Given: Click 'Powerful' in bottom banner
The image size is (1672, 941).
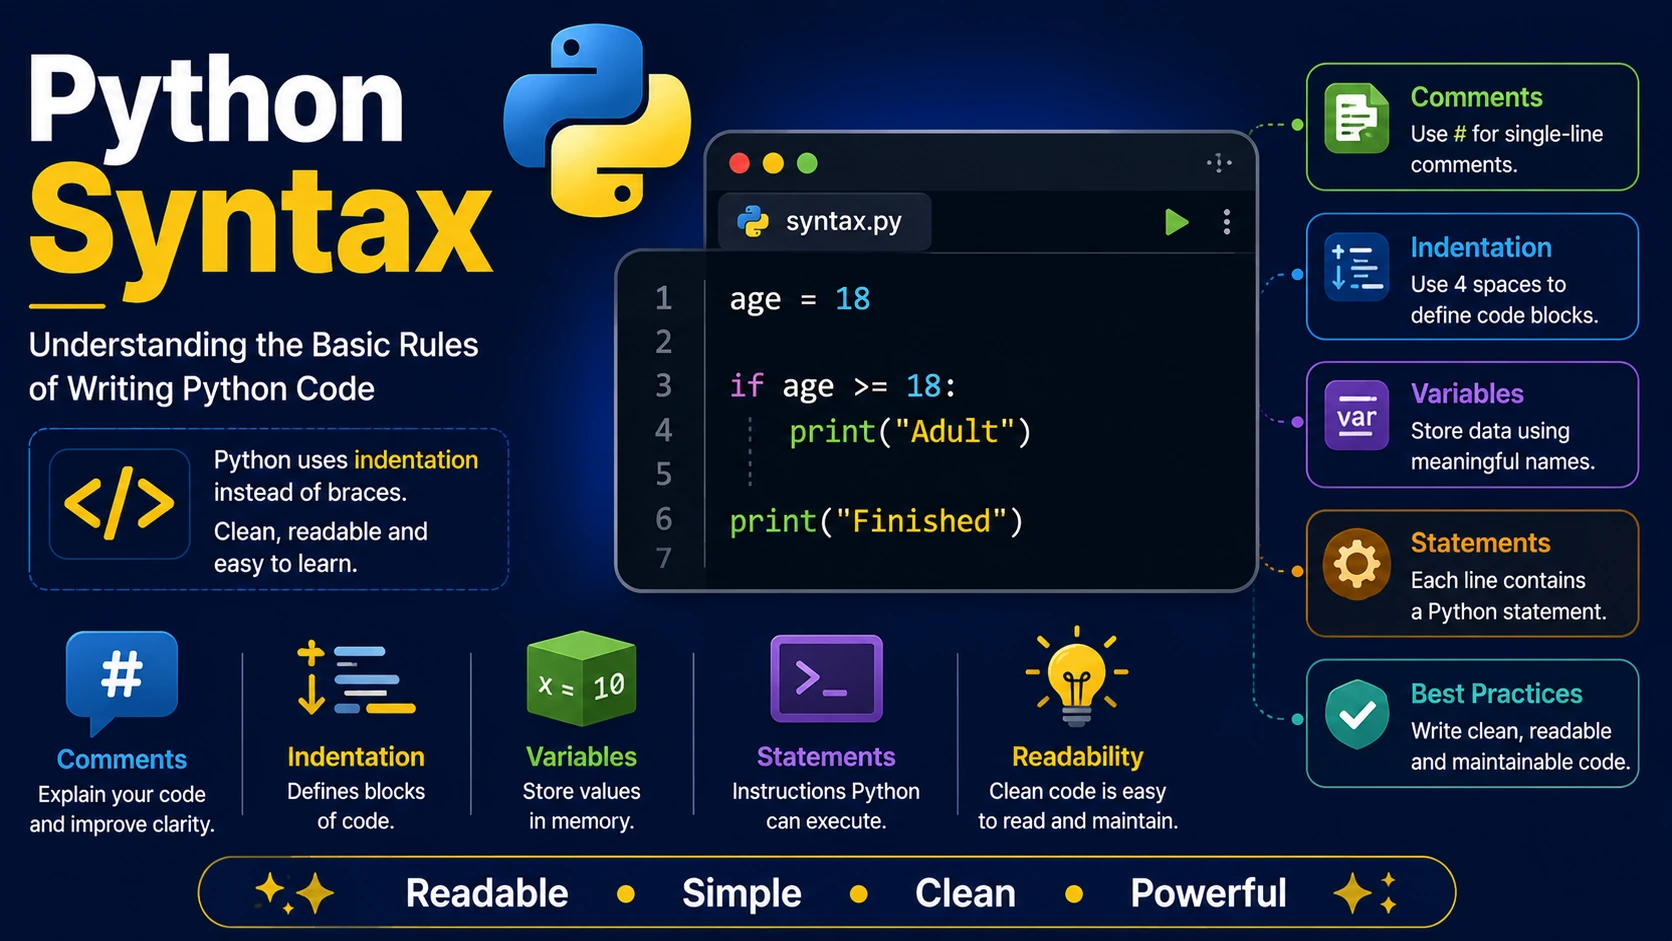Looking at the screenshot, I should coord(1208,893).
